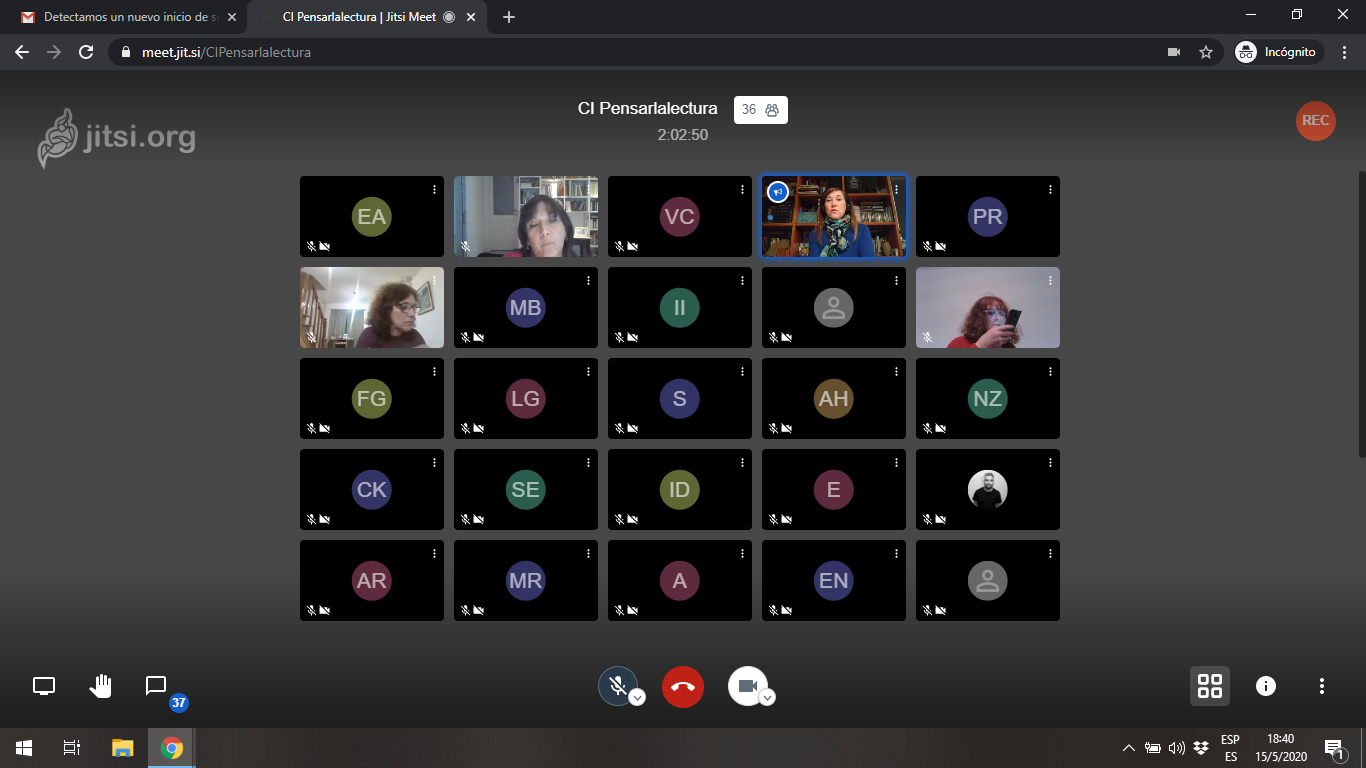Open the more actions three-dot menu
1366x768 pixels.
pos(1322,686)
